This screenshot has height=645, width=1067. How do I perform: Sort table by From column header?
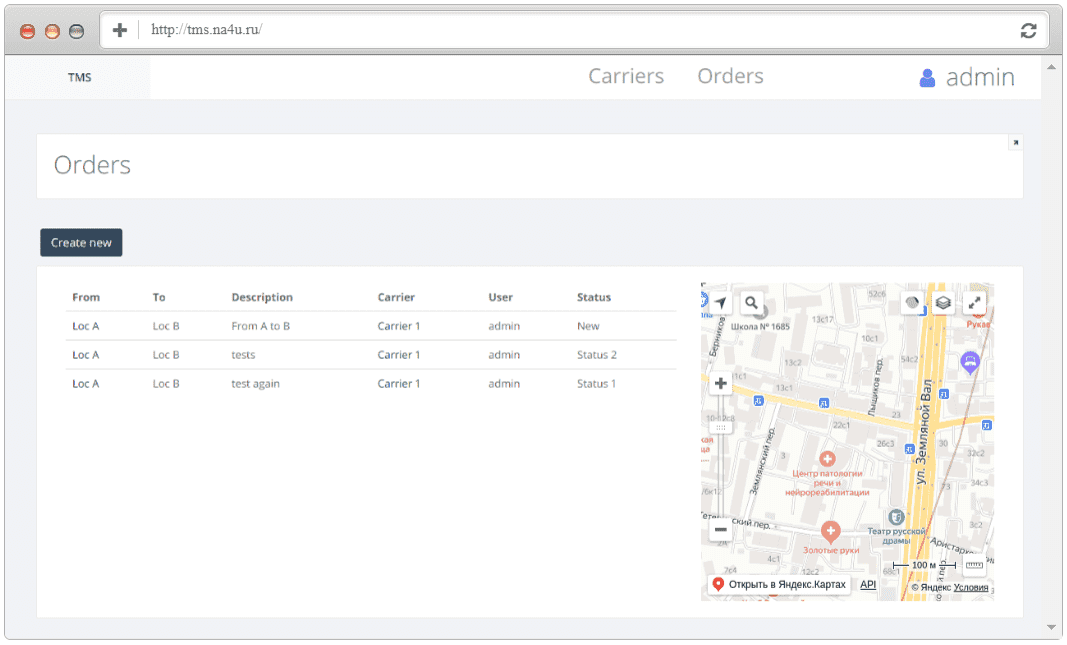click(x=86, y=297)
